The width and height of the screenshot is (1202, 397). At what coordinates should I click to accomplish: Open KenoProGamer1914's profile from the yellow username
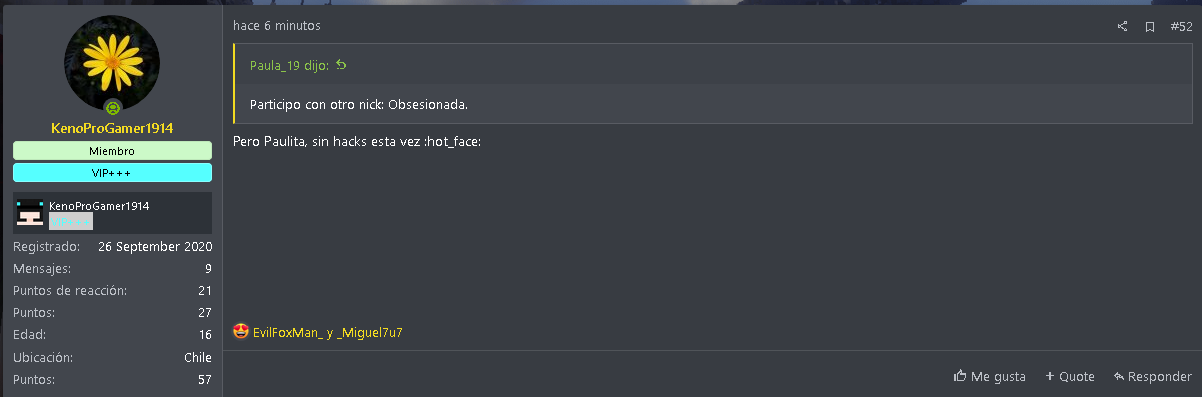(x=112, y=129)
